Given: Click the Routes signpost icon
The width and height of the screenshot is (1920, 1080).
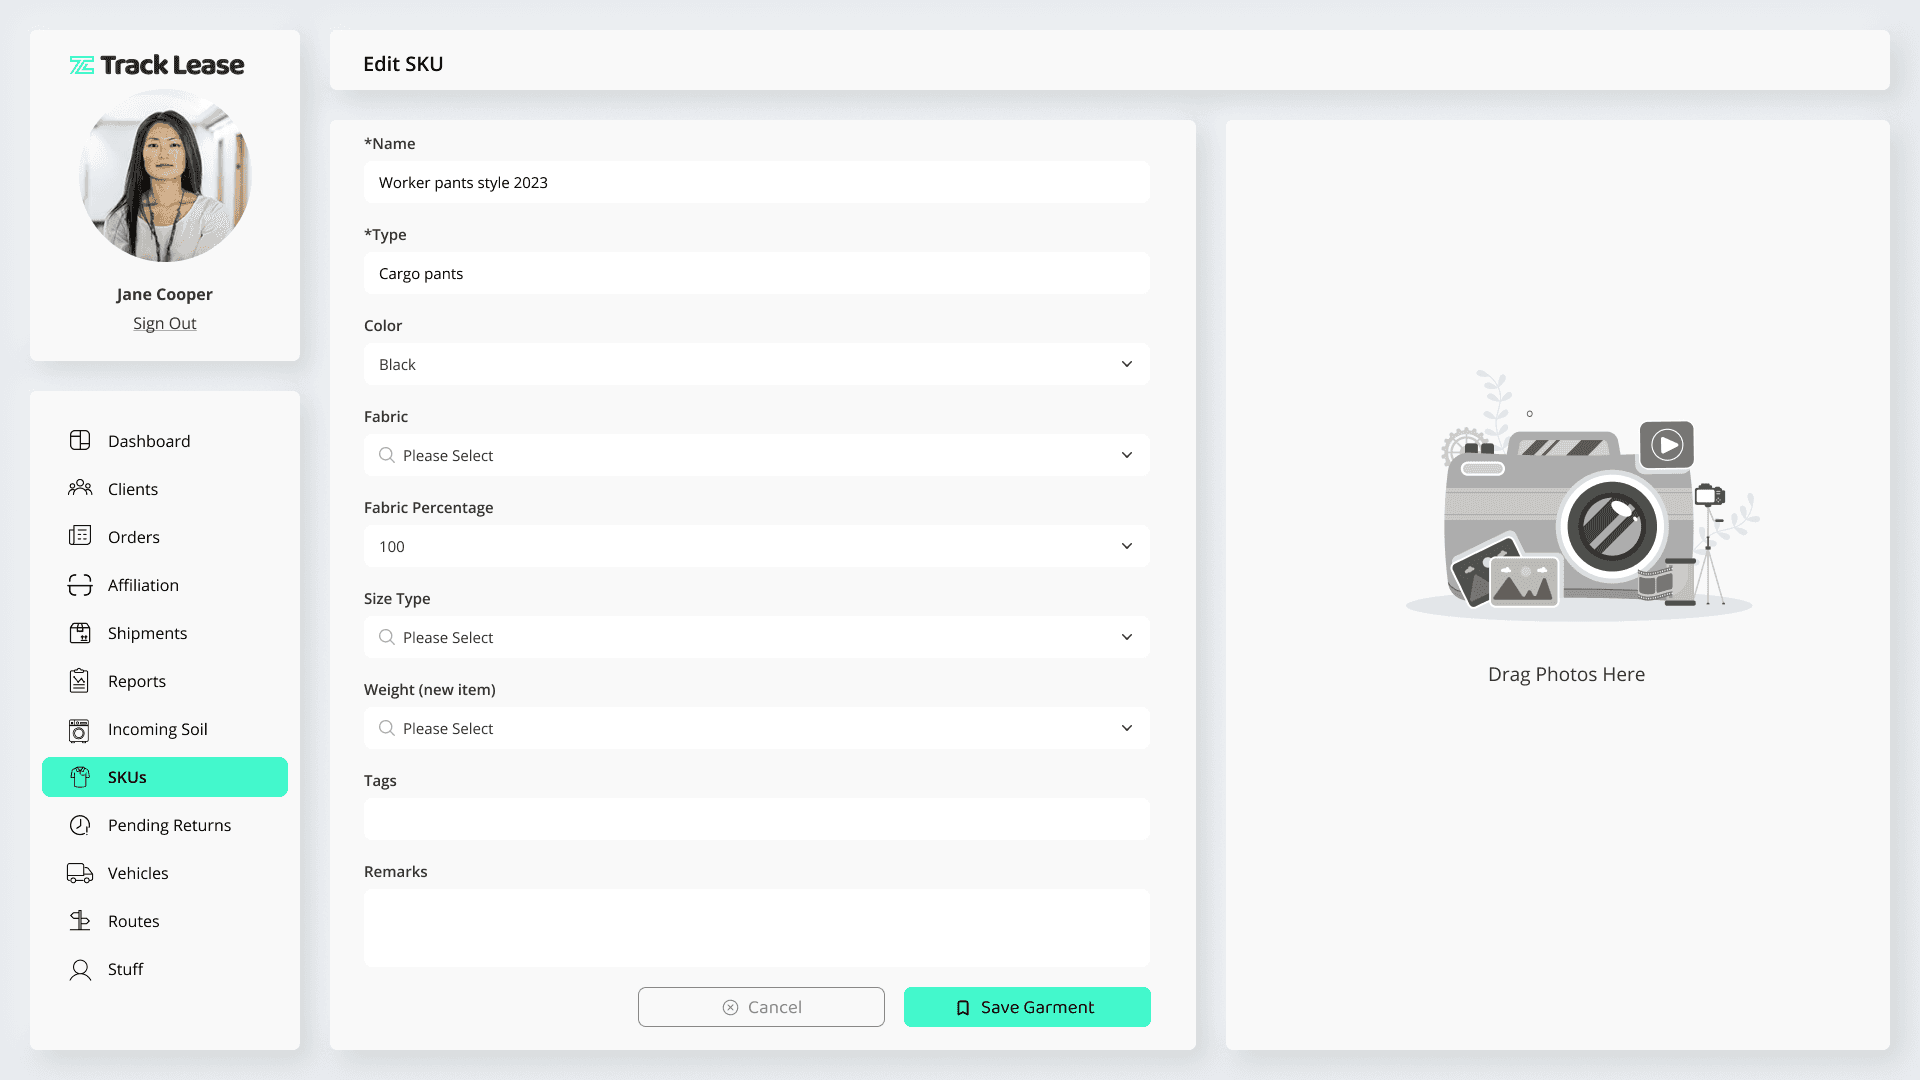Looking at the screenshot, I should pos(80,921).
